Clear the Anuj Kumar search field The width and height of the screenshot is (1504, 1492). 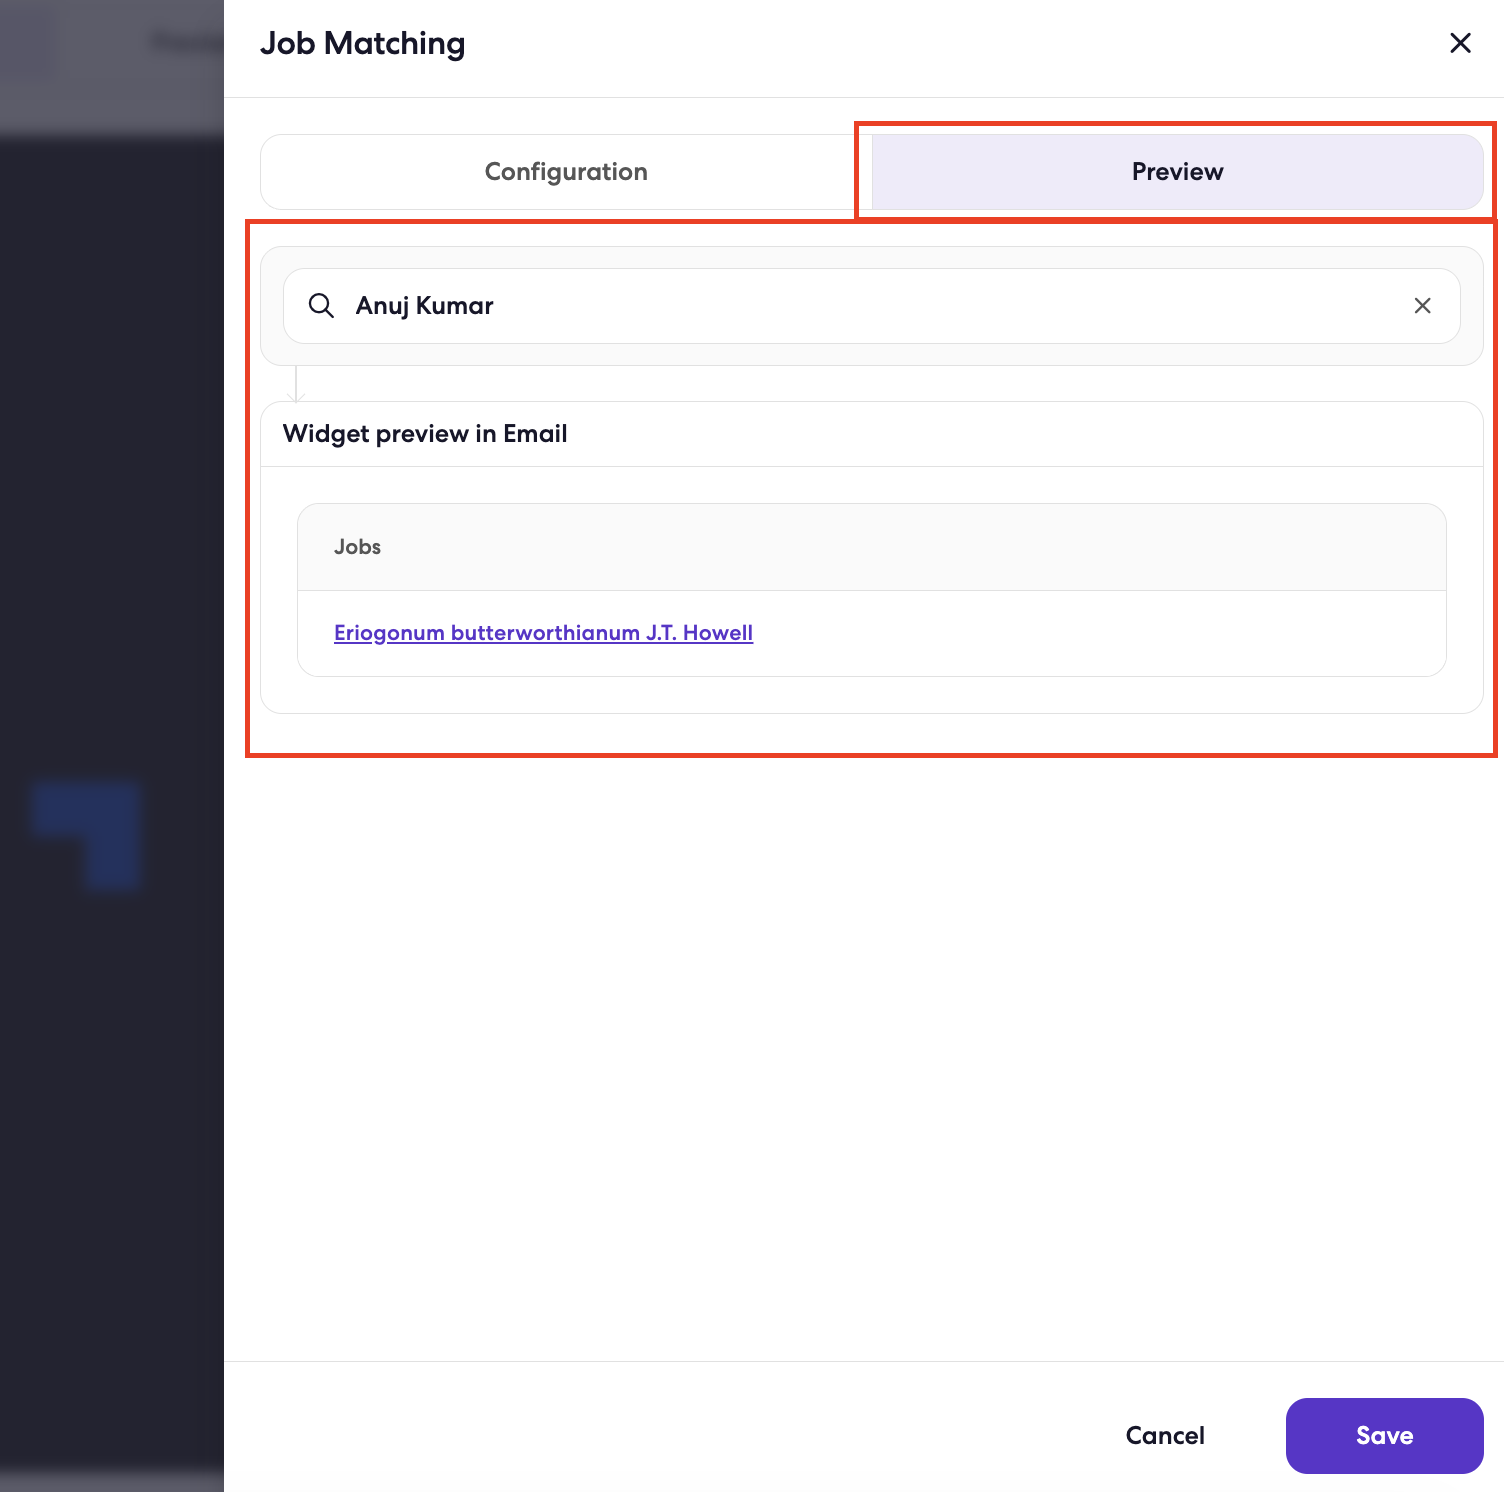pyautogui.click(x=1422, y=306)
